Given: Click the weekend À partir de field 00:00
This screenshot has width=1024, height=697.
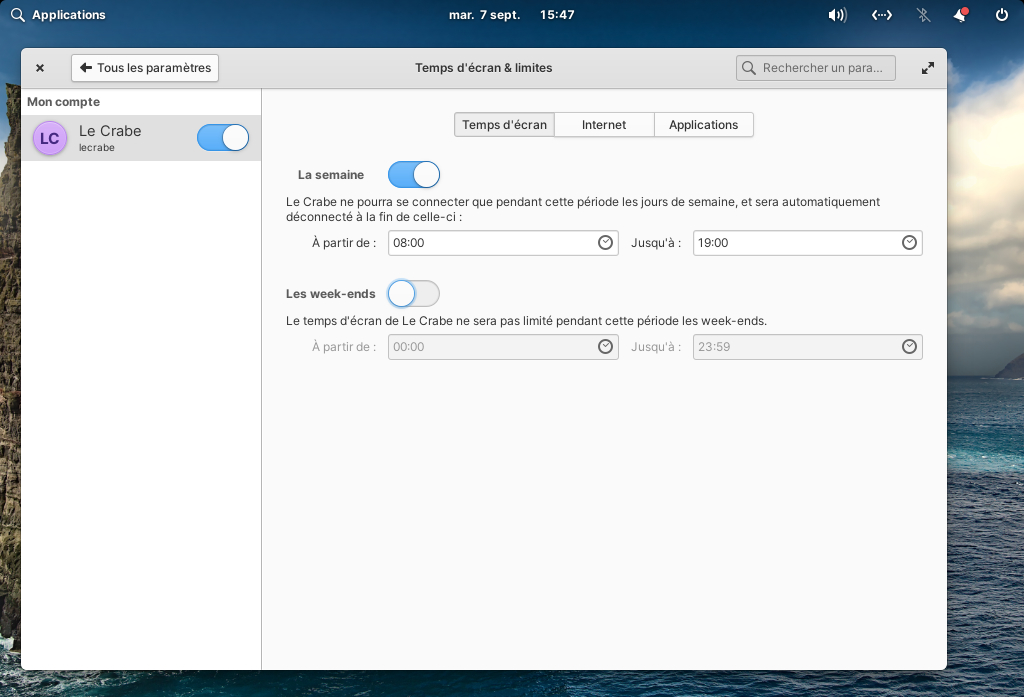Looking at the screenshot, I should (503, 346).
